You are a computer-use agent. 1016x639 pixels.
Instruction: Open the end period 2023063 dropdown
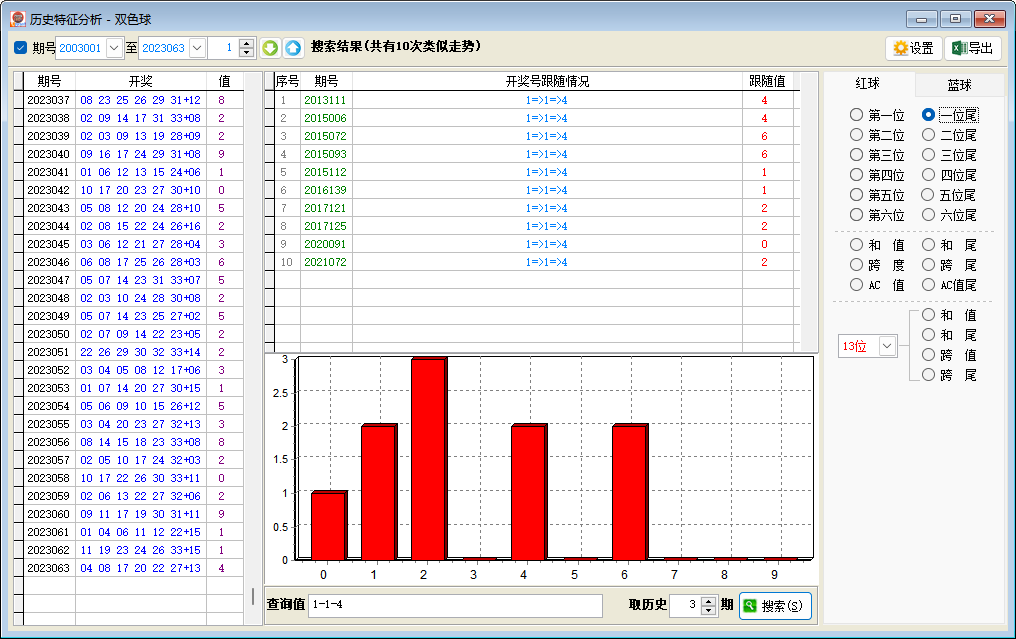click(x=198, y=48)
